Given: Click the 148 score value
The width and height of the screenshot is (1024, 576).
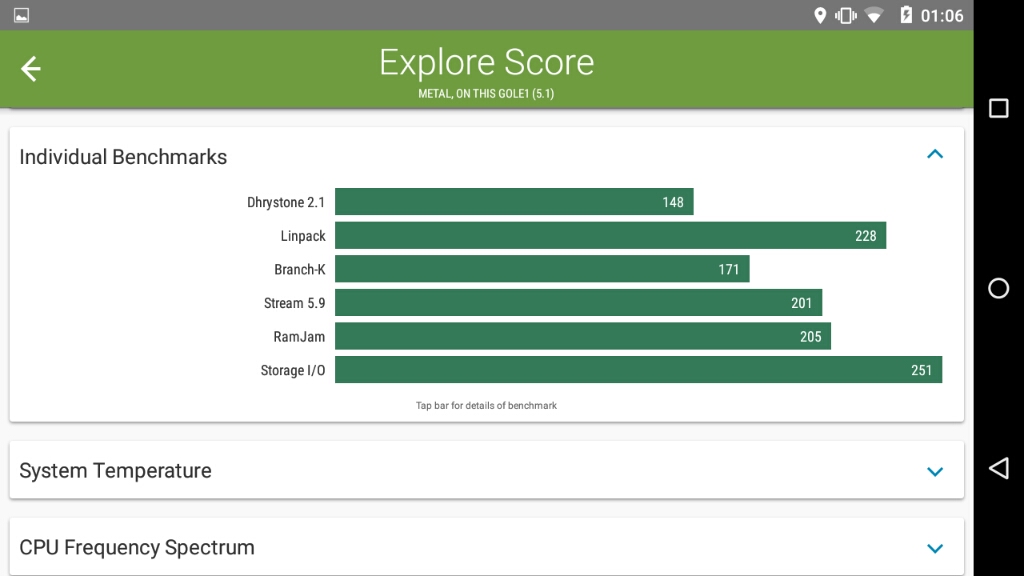Looking at the screenshot, I should click(x=673, y=202).
